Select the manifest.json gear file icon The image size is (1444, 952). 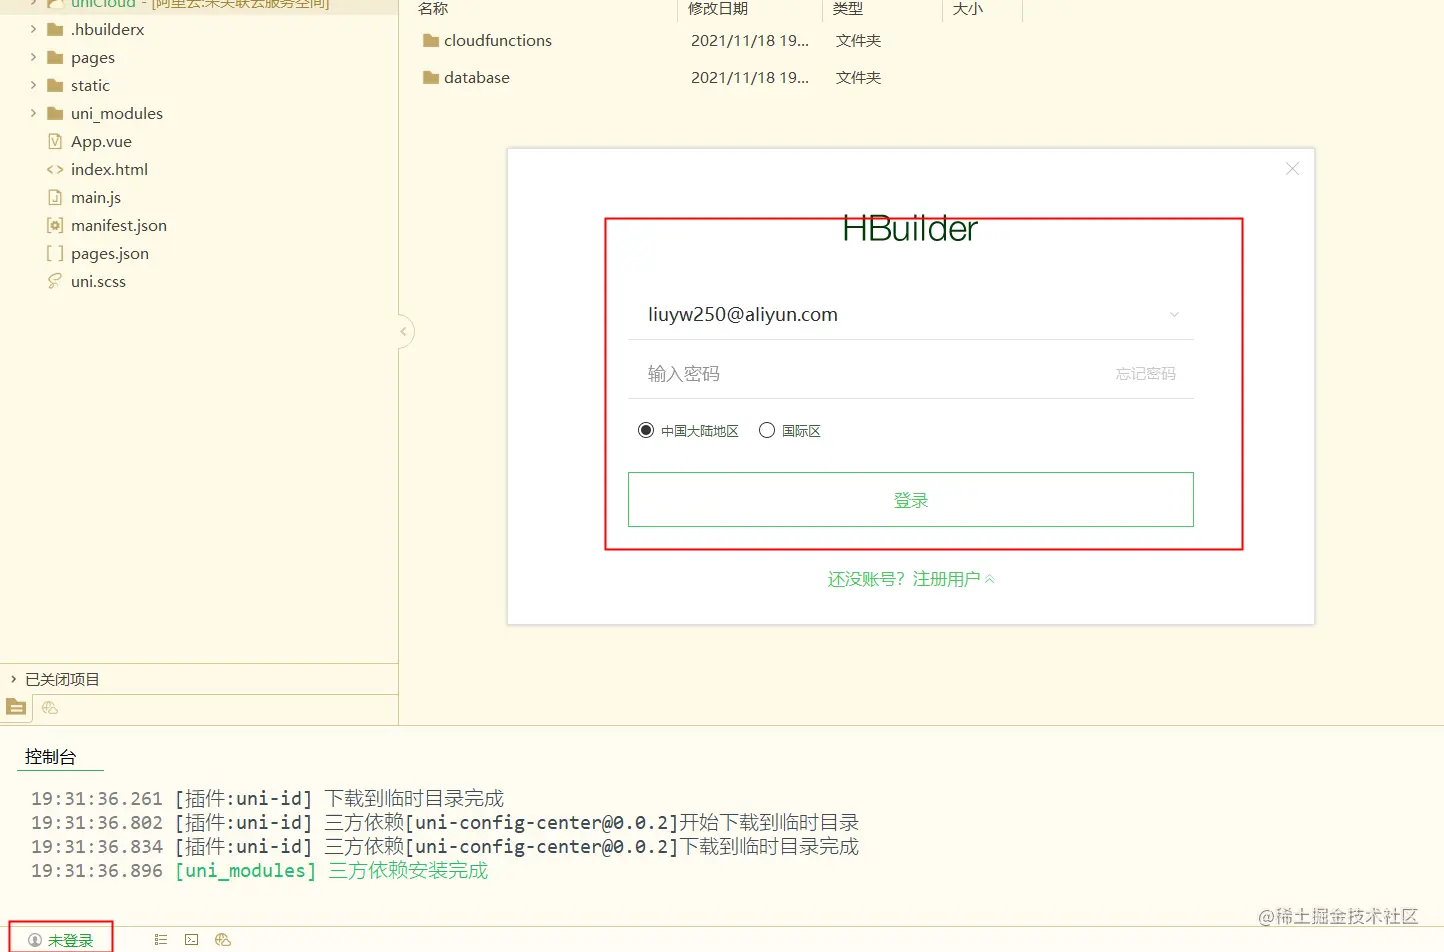(55, 226)
